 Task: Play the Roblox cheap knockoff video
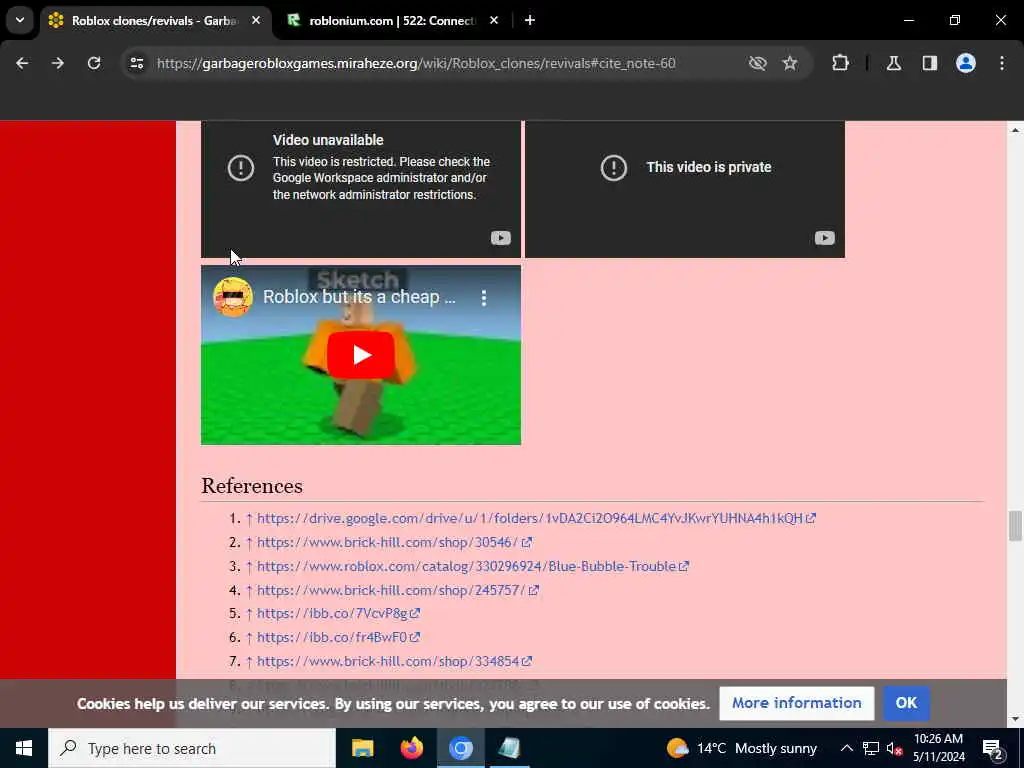click(x=360, y=355)
